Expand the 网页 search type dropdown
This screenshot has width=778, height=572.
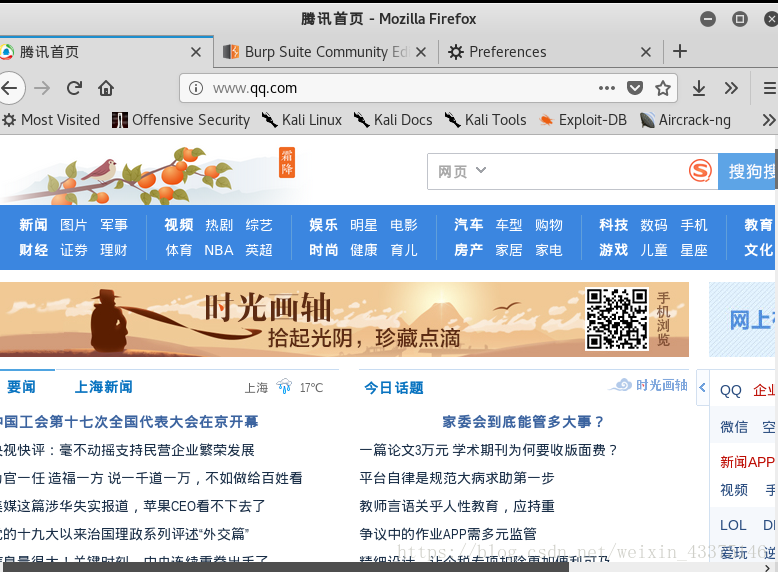pos(462,172)
